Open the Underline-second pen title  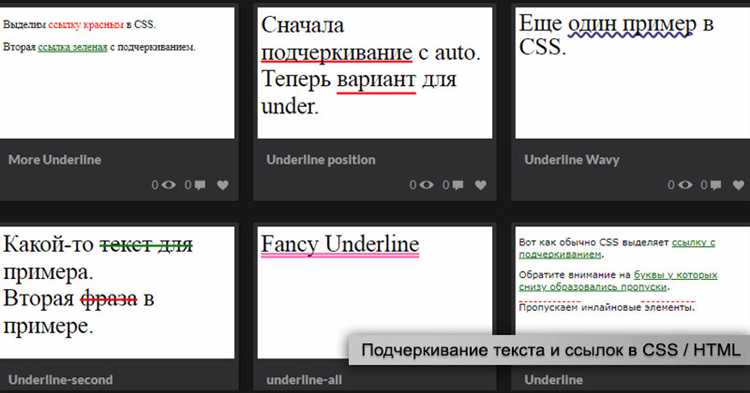[x=60, y=380]
